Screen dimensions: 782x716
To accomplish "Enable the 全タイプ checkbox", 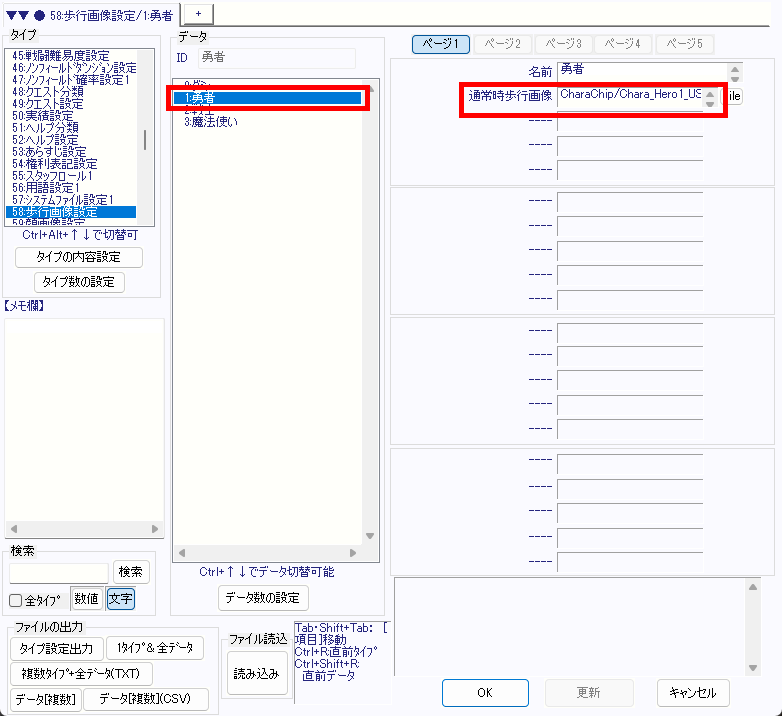I will click(15, 601).
